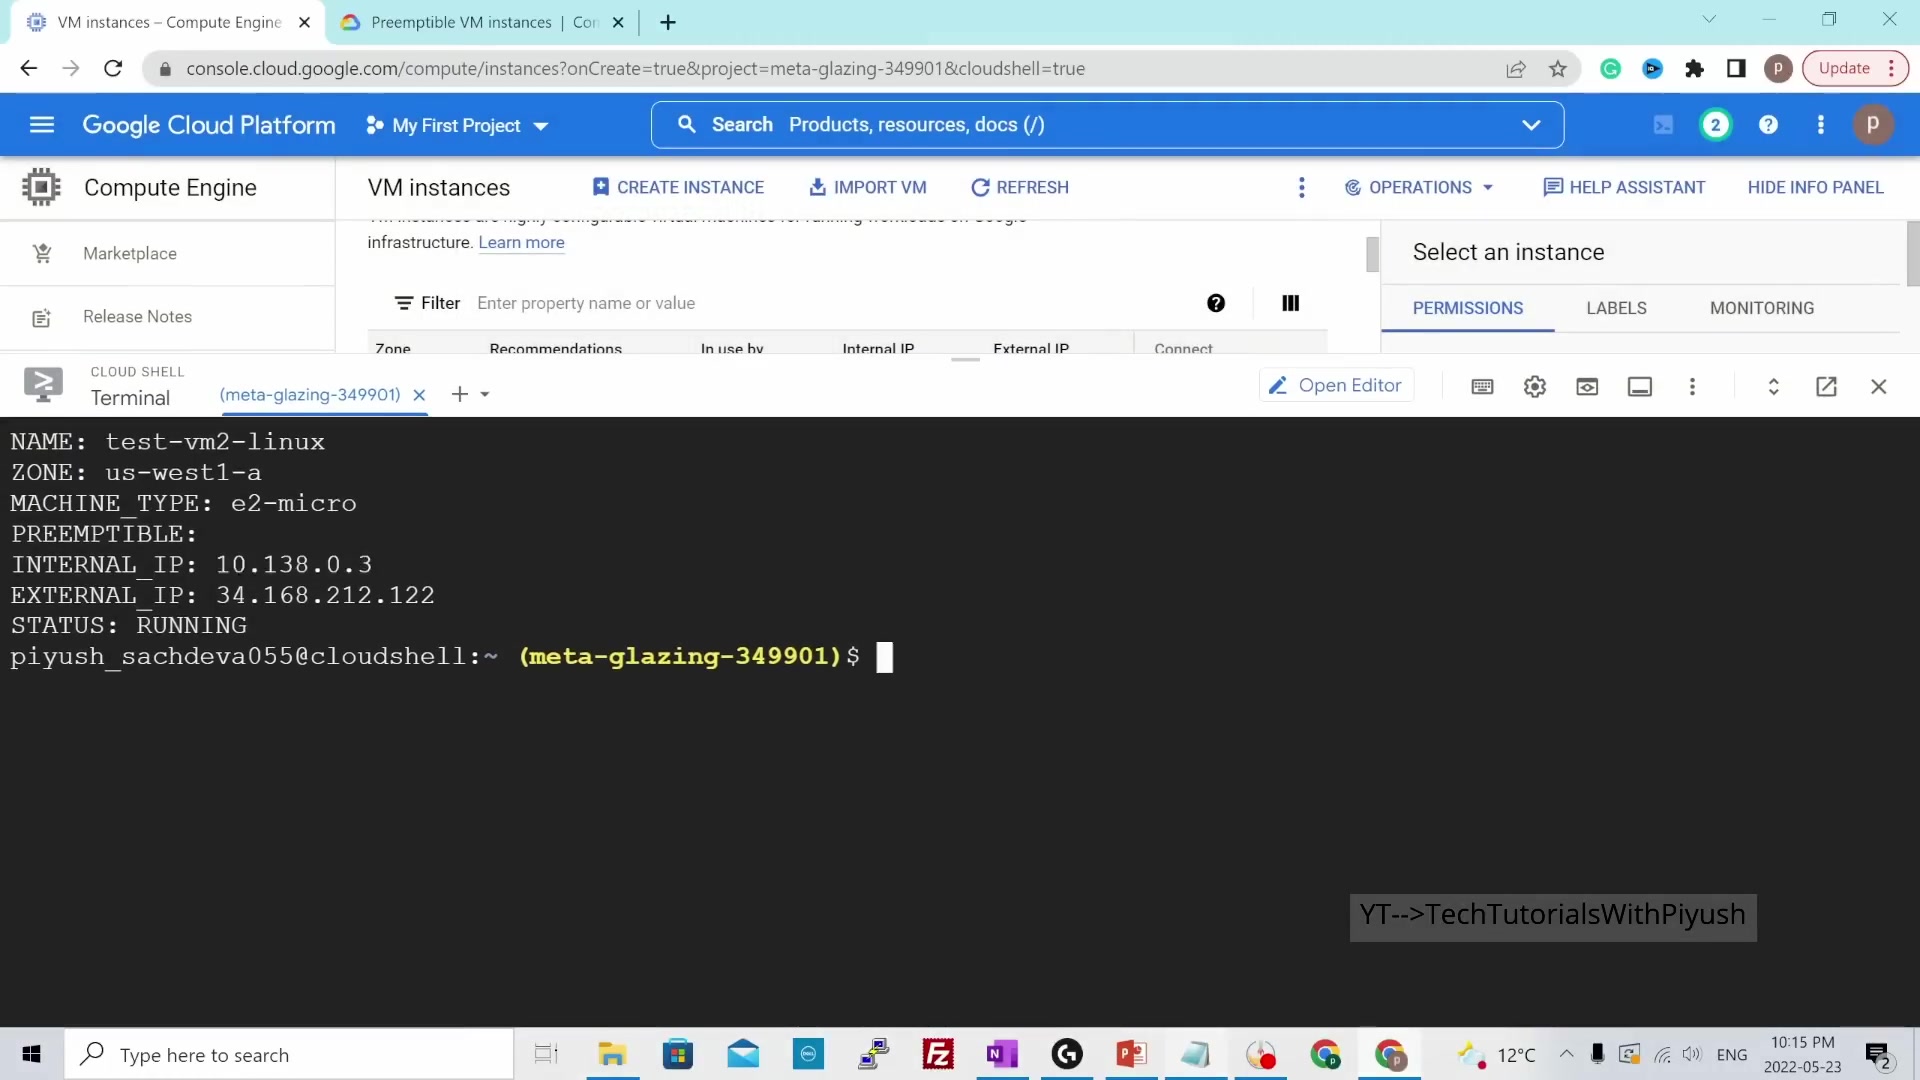This screenshot has width=1920, height=1080.
Task: Open the My First Project selector dropdown
Action: click(457, 126)
